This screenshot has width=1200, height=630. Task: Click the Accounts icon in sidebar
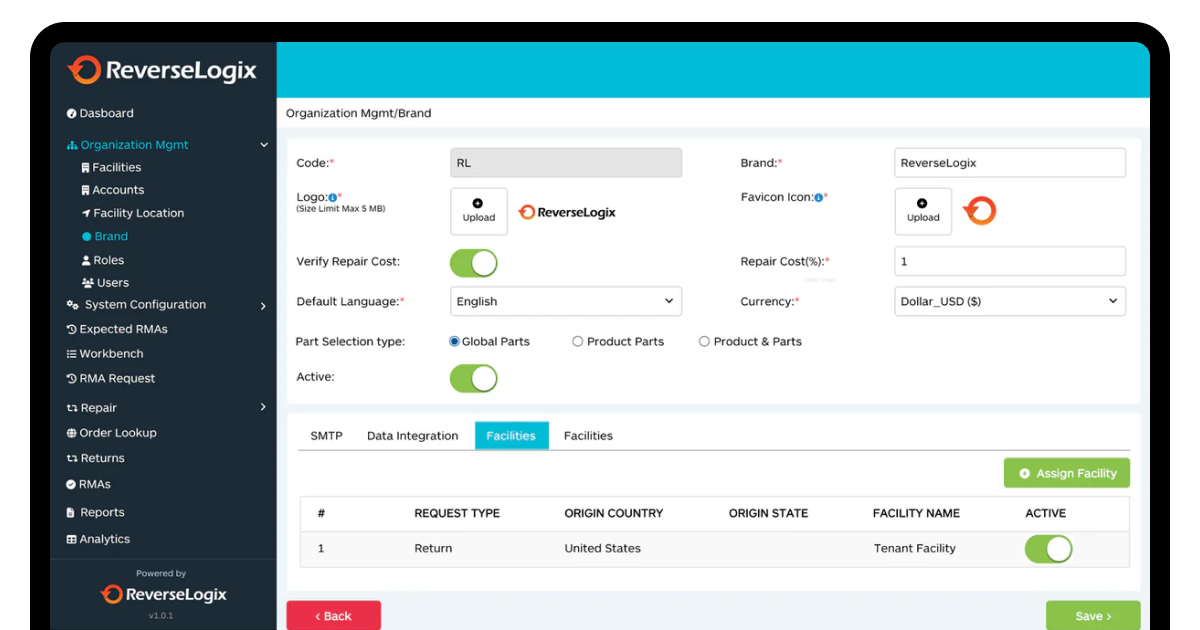(x=85, y=190)
